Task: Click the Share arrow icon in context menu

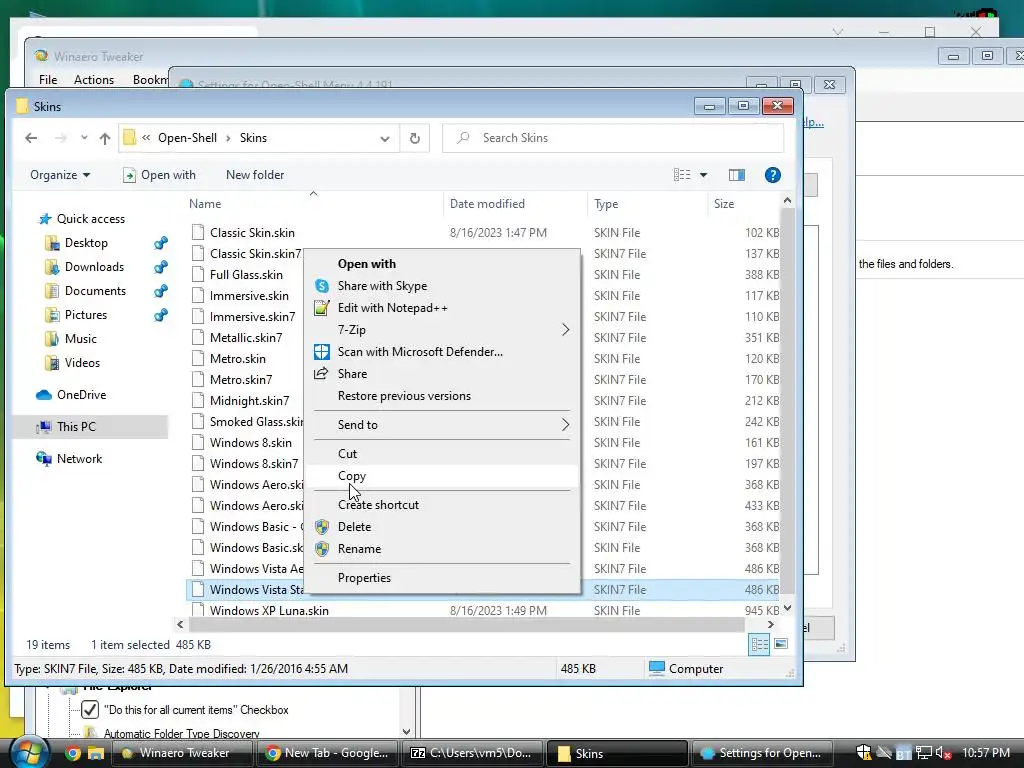Action: click(x=321, y=374)
